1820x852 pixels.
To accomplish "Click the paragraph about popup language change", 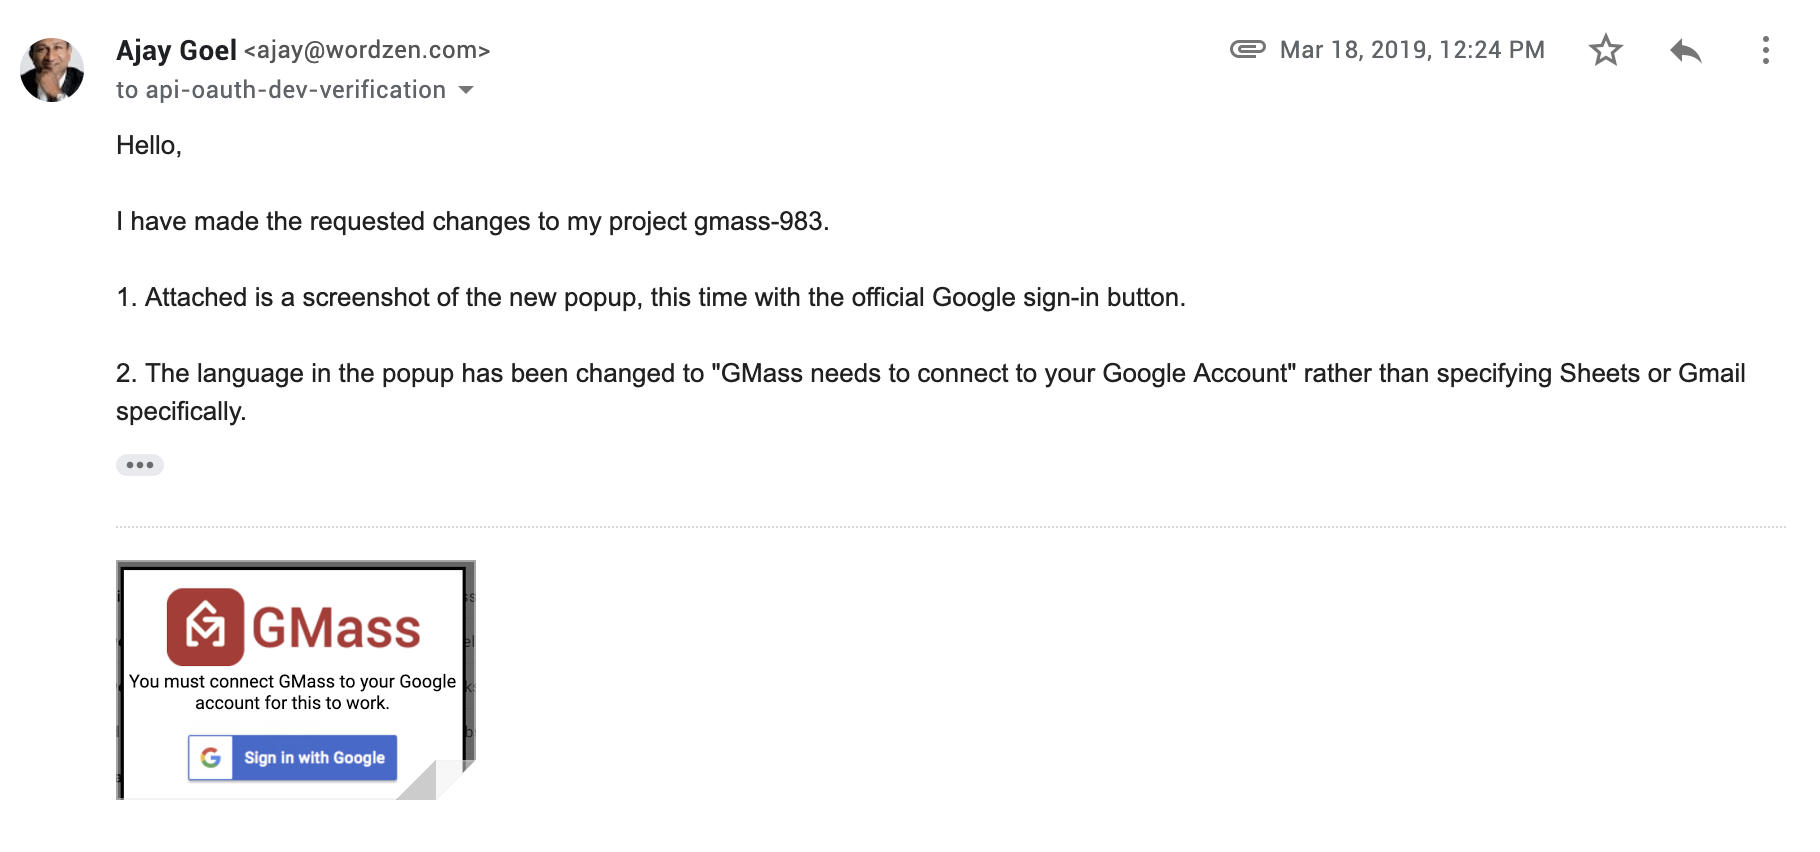I will 930,374.
